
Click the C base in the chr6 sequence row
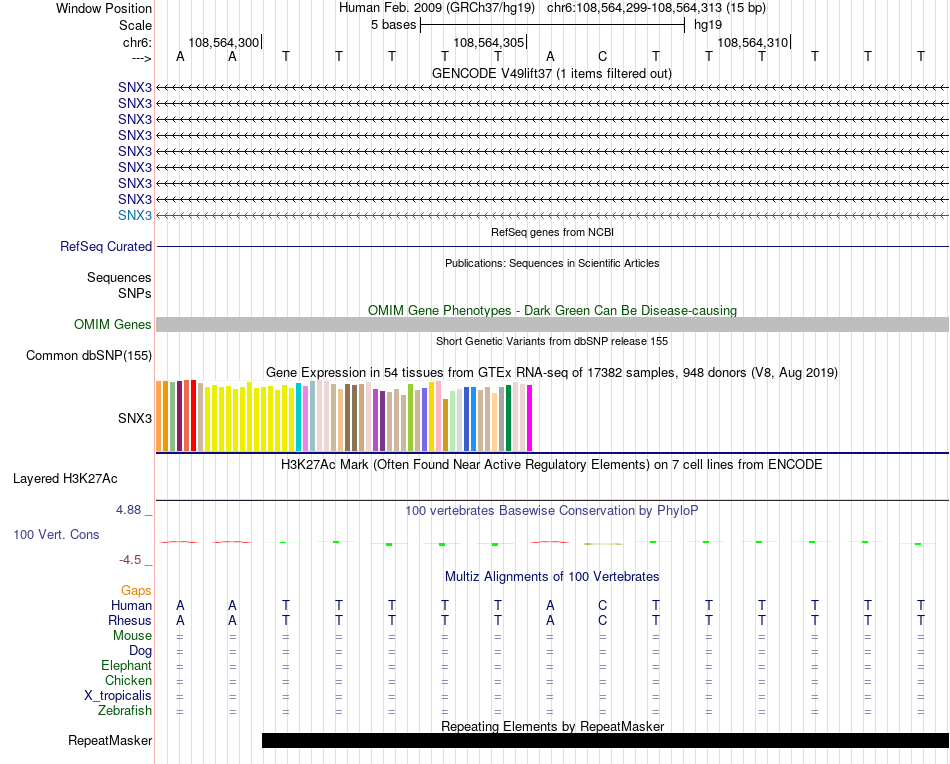(x=602, y=56)
